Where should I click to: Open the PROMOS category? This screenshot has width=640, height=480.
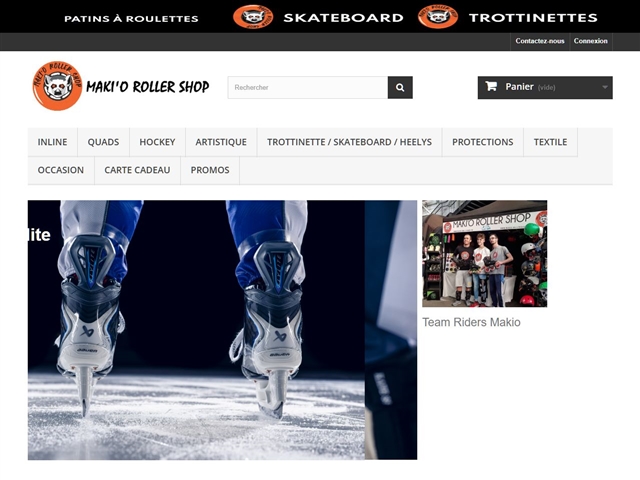click(x=210, y=170)
